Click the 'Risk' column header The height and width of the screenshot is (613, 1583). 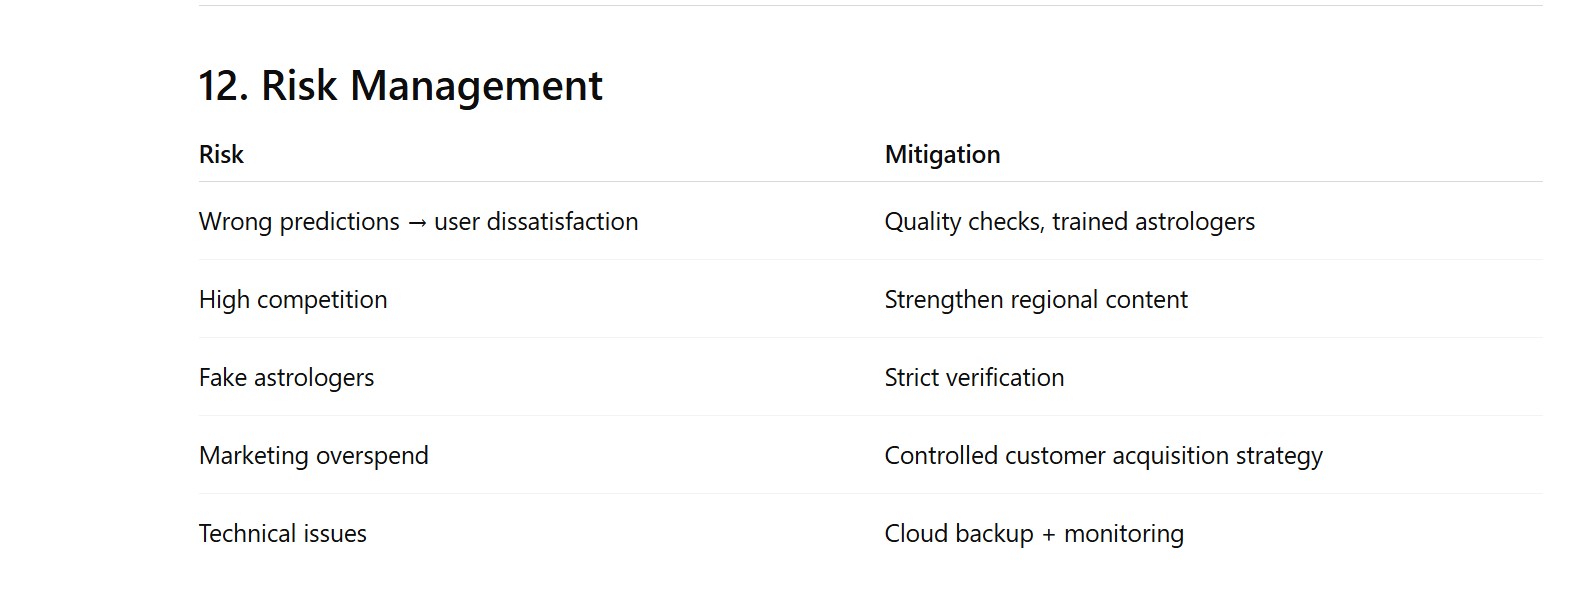tap(221, 155)
